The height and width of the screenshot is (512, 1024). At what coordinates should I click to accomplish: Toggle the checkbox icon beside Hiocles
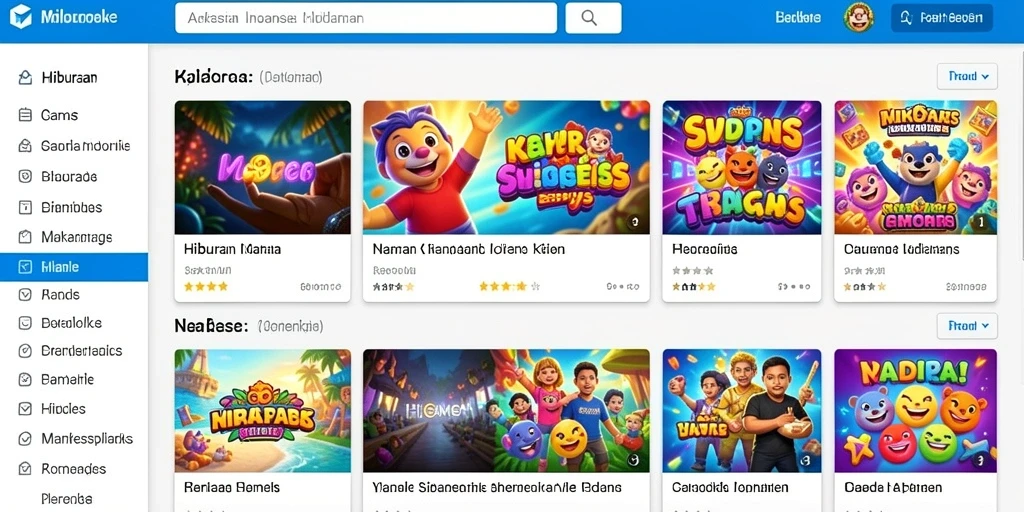click(25, 409)
